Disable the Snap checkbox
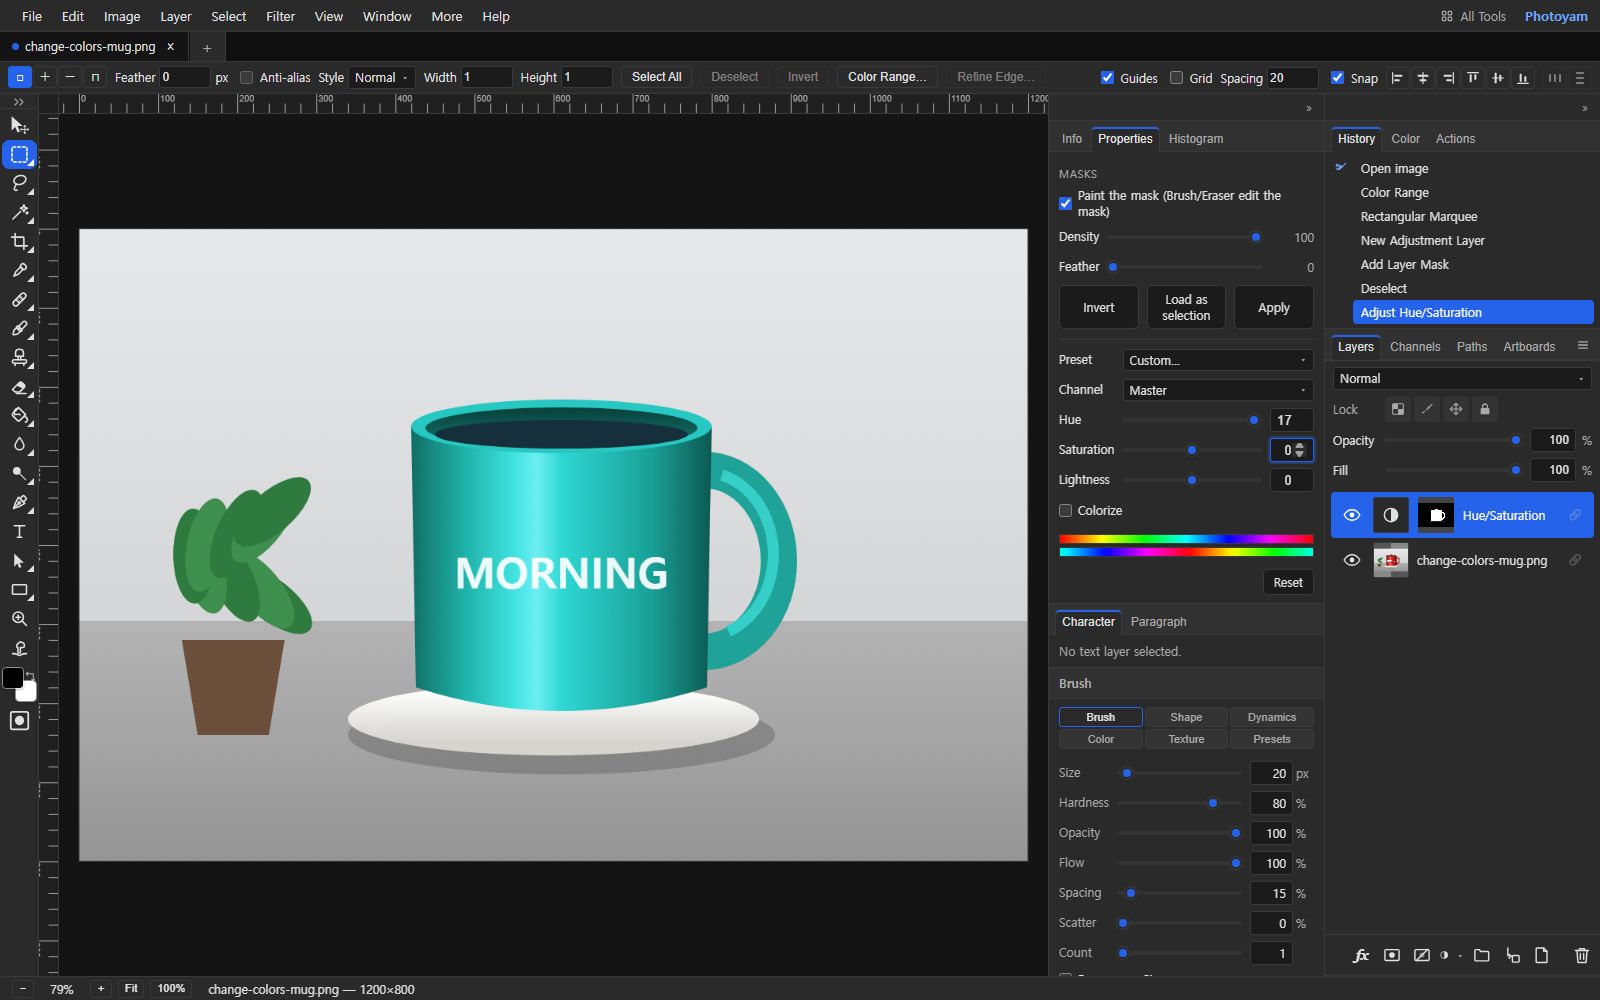Viewport: 1600px width, 1000px height. tap(1337, 78)
